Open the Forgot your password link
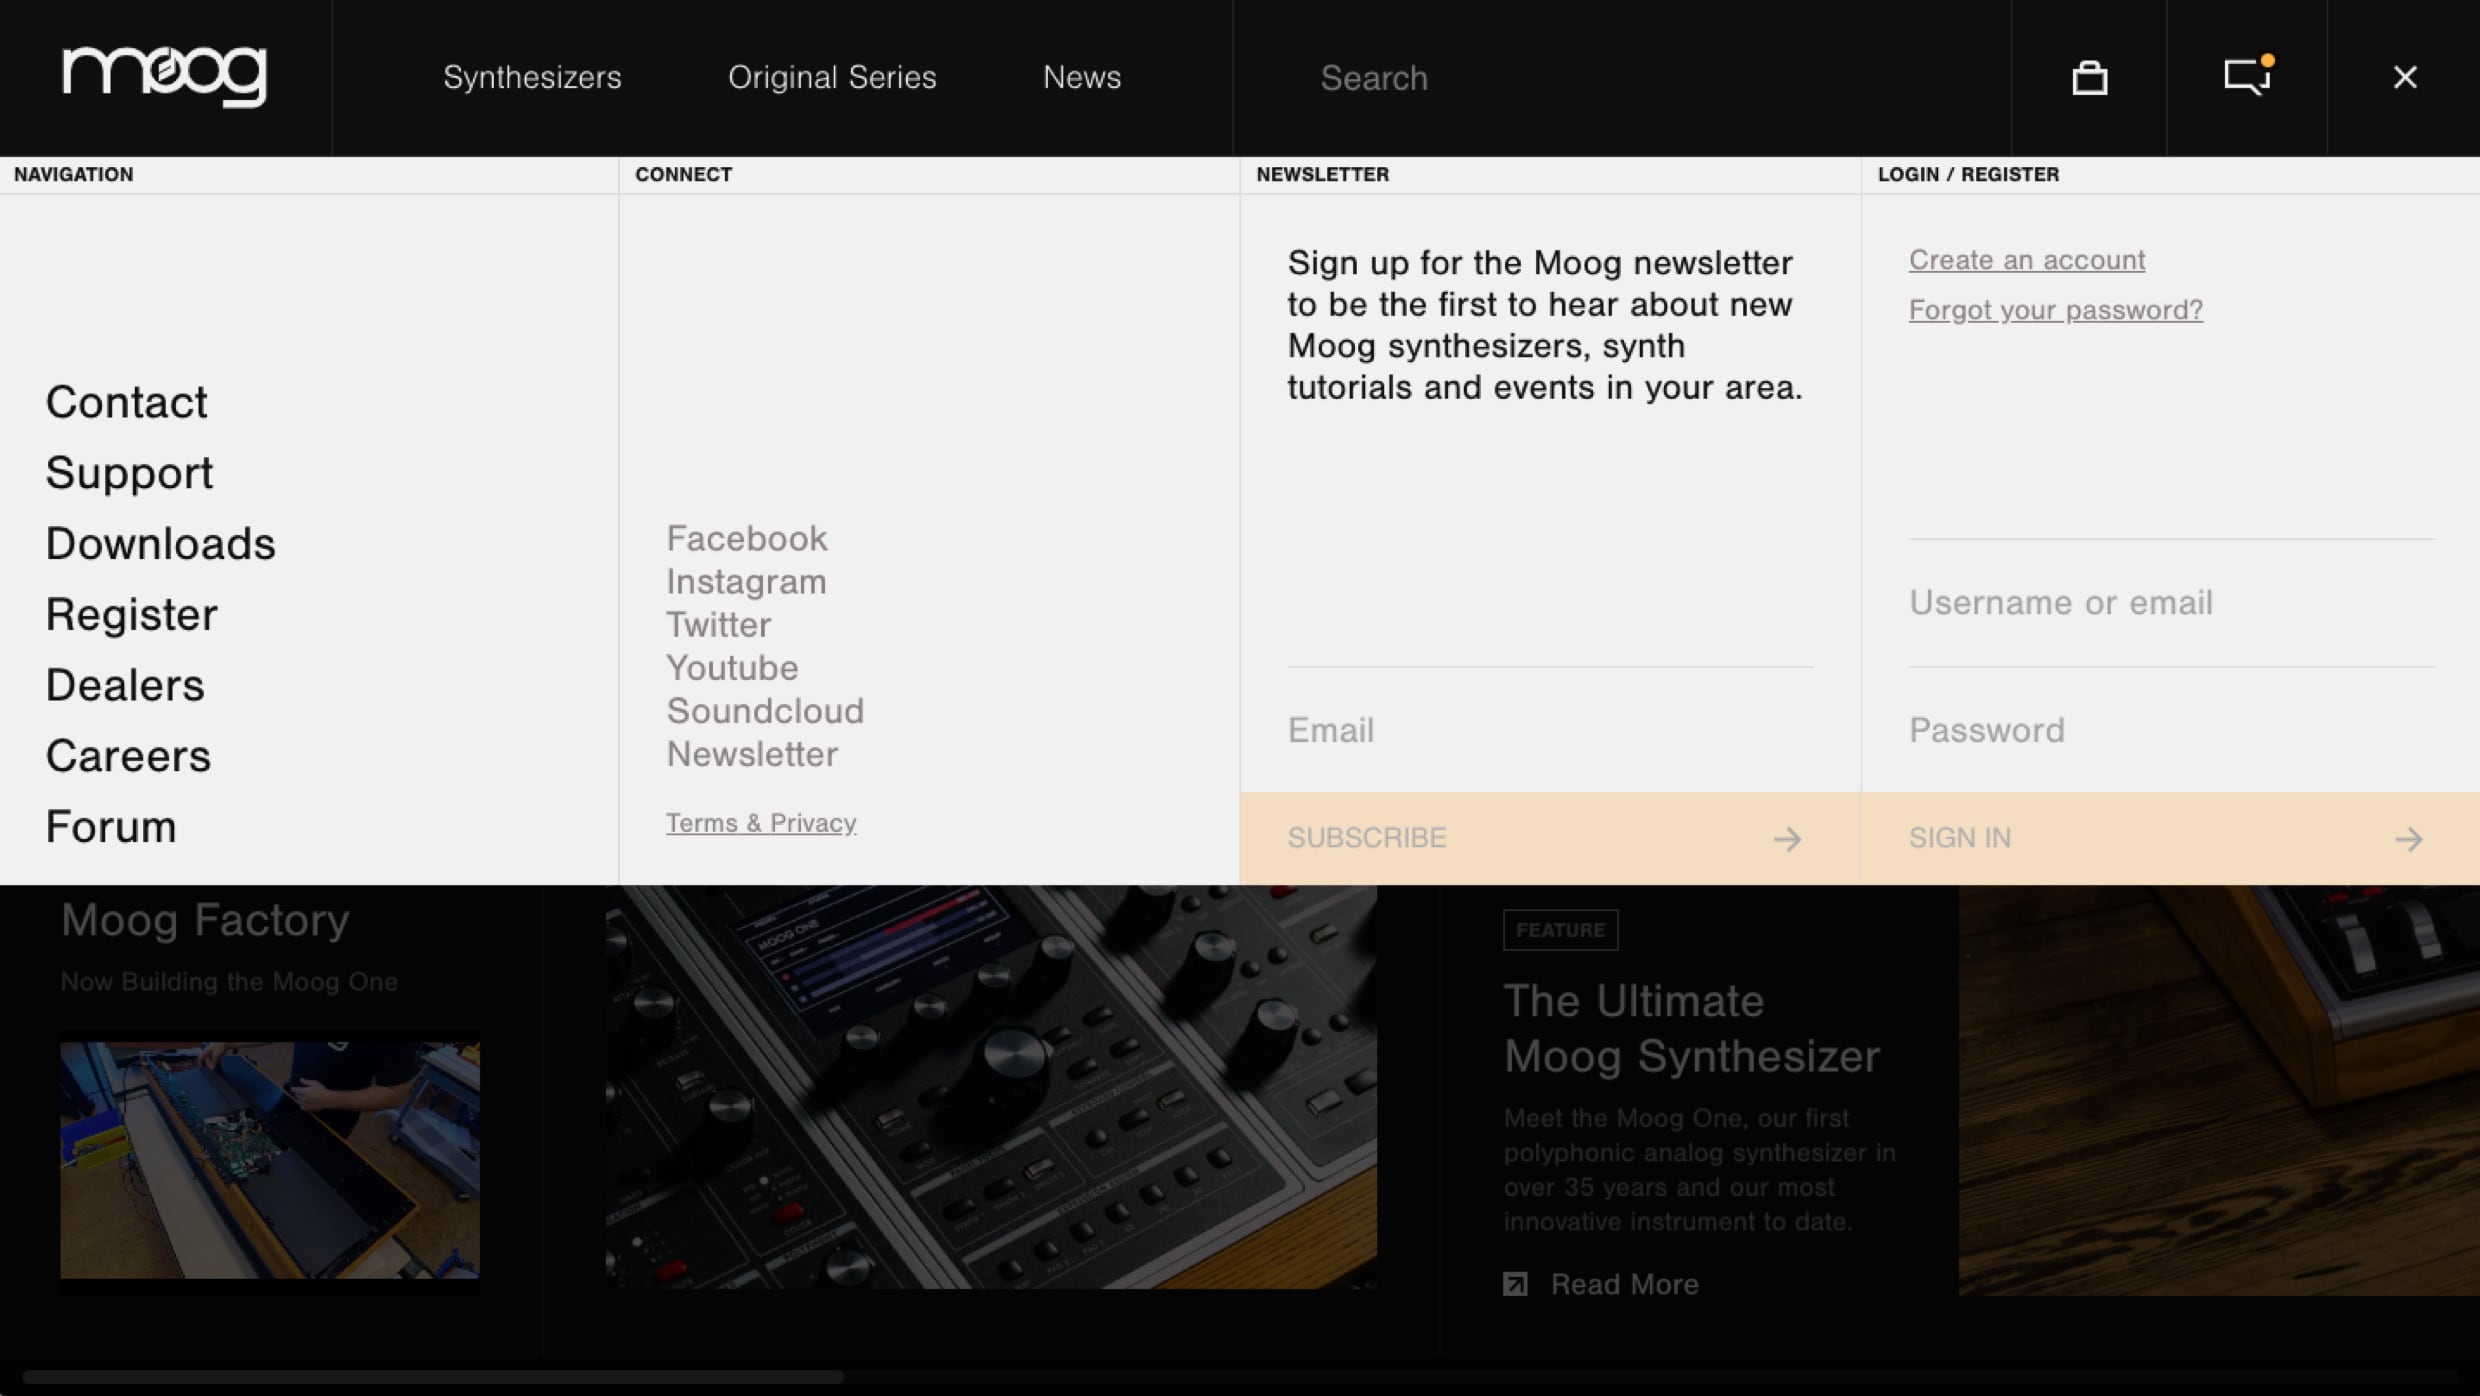 tap(2055, 310)
